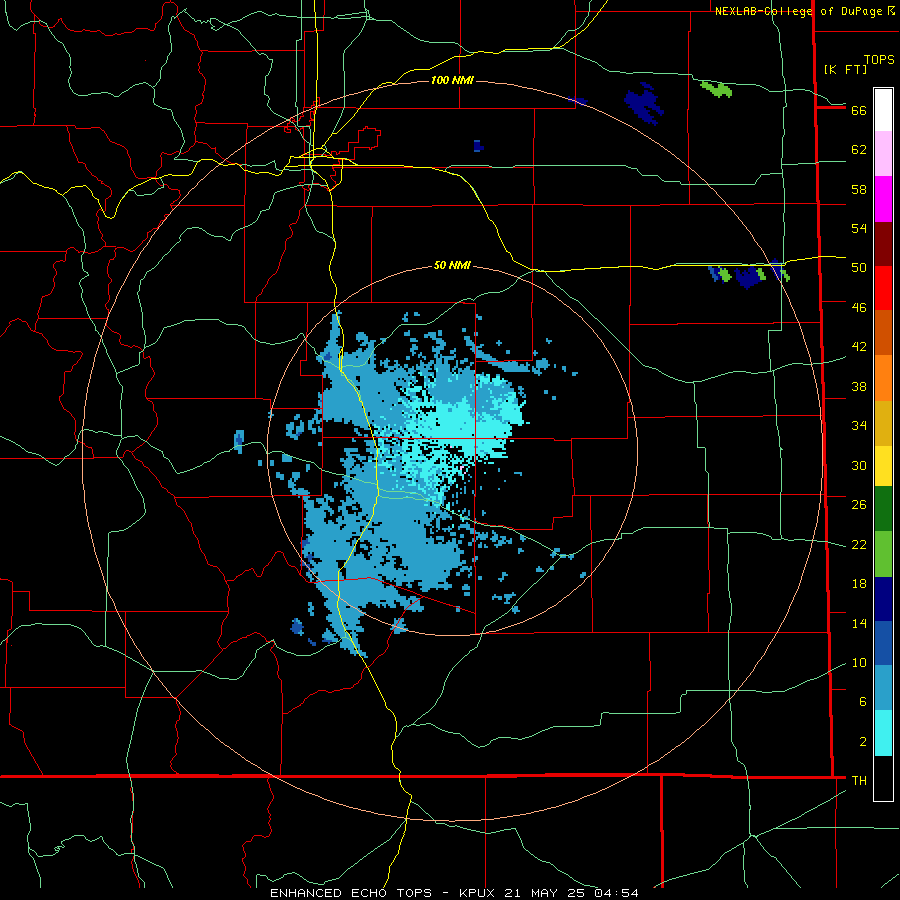Click the "42" legend value
This screenshot has width=900, height=900.
pos(859,347)
